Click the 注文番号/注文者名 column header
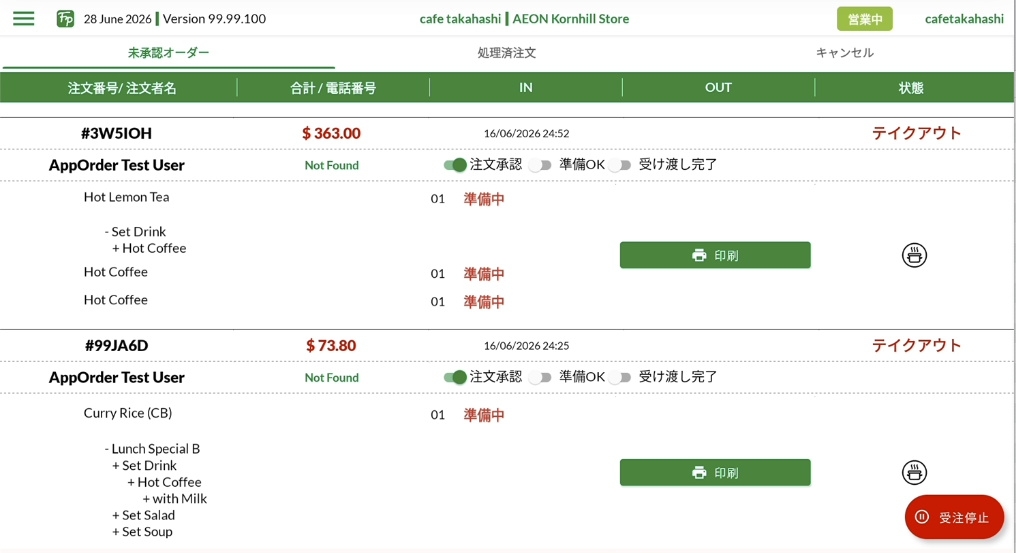 tap(122, 88)
